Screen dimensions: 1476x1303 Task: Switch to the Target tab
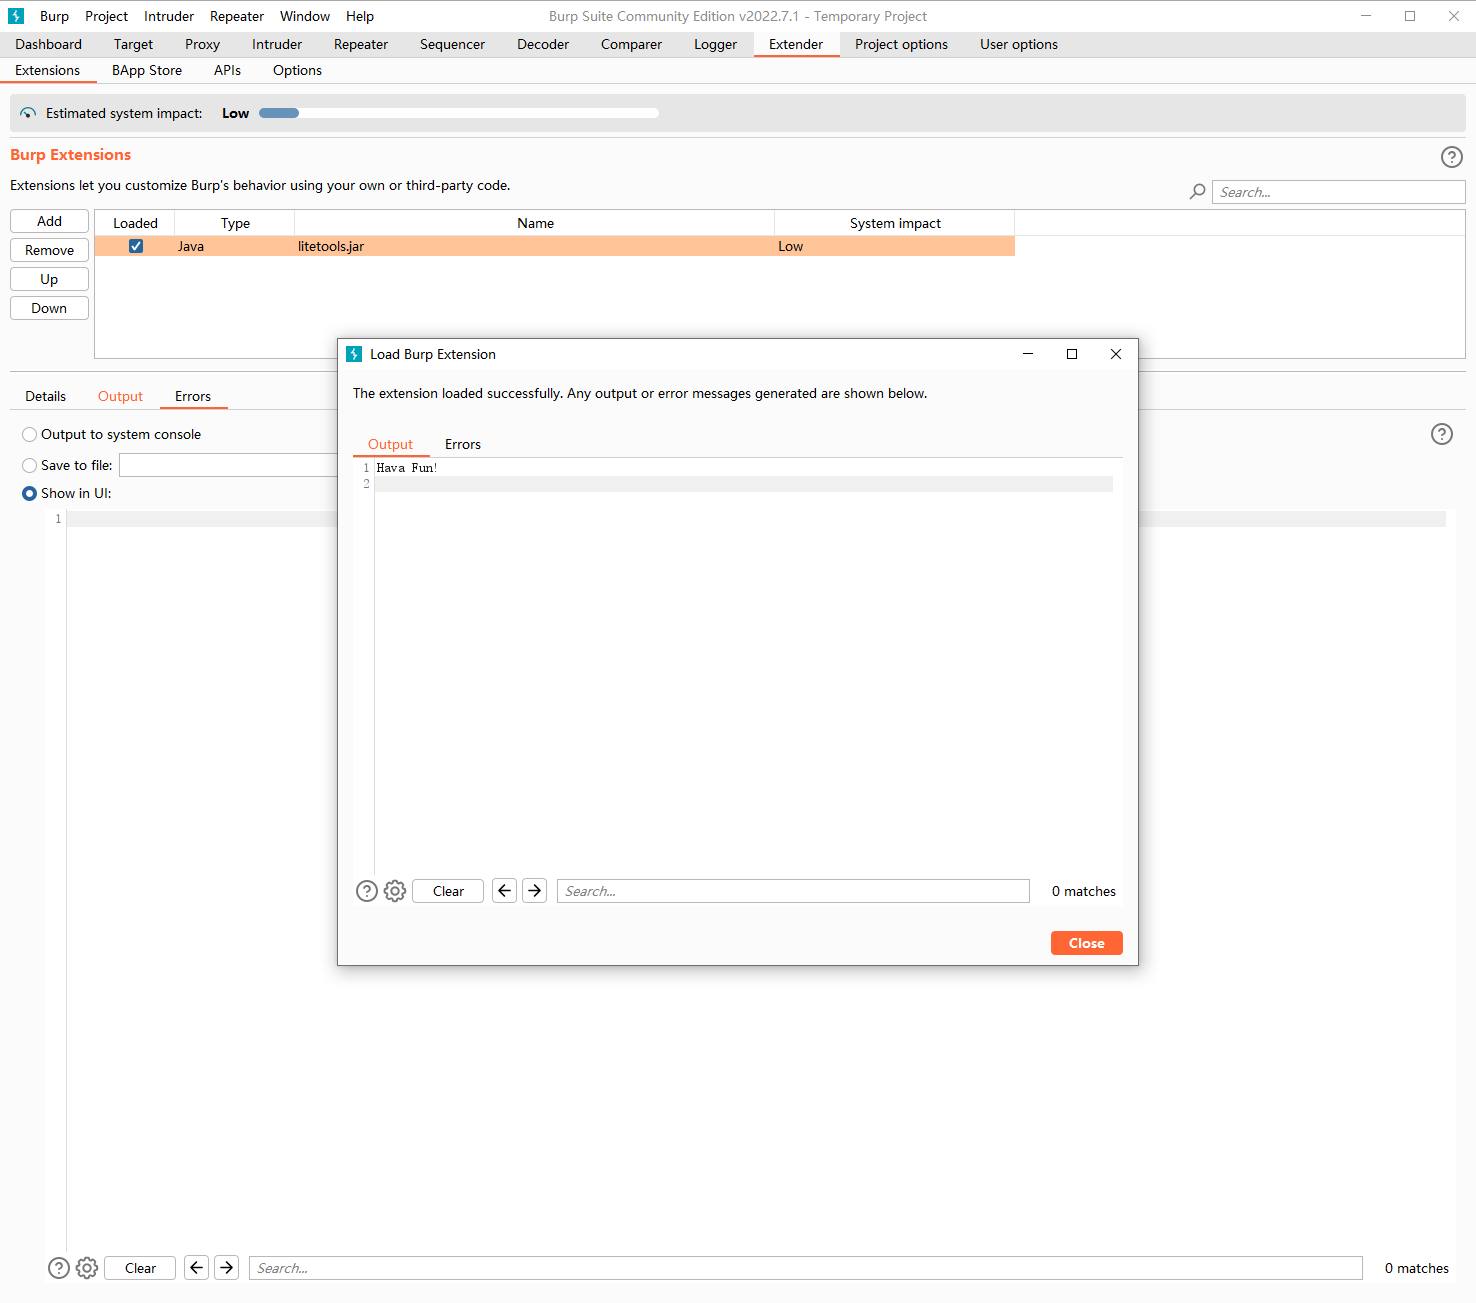(133, 44)
